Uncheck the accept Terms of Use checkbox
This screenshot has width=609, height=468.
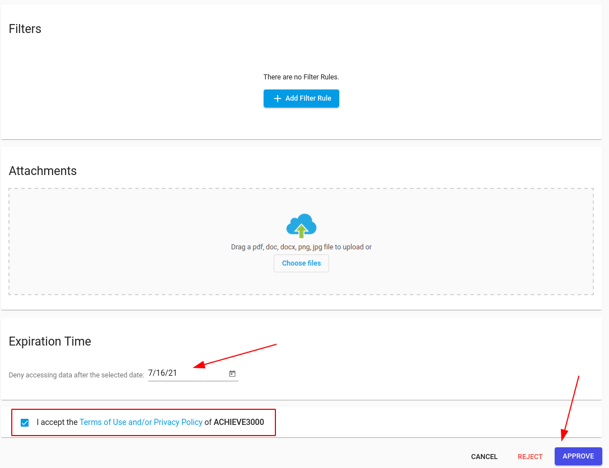pyautogui.click(x=24, y=423)
